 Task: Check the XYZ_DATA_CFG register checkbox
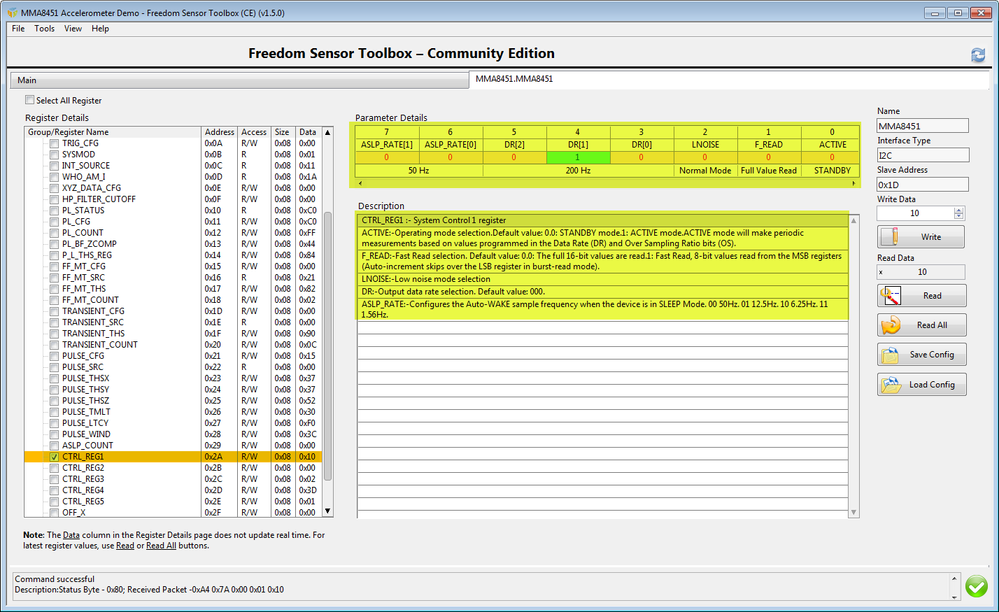[x=54, y=188]
